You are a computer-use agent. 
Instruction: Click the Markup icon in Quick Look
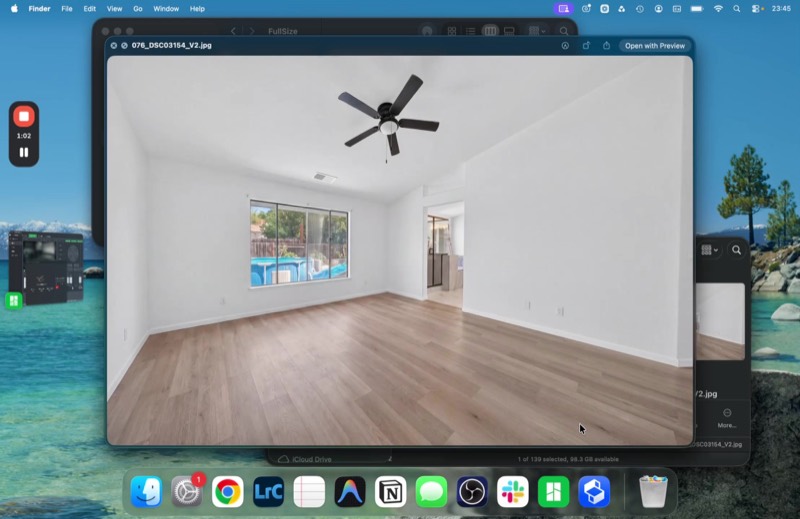point(565,45)
